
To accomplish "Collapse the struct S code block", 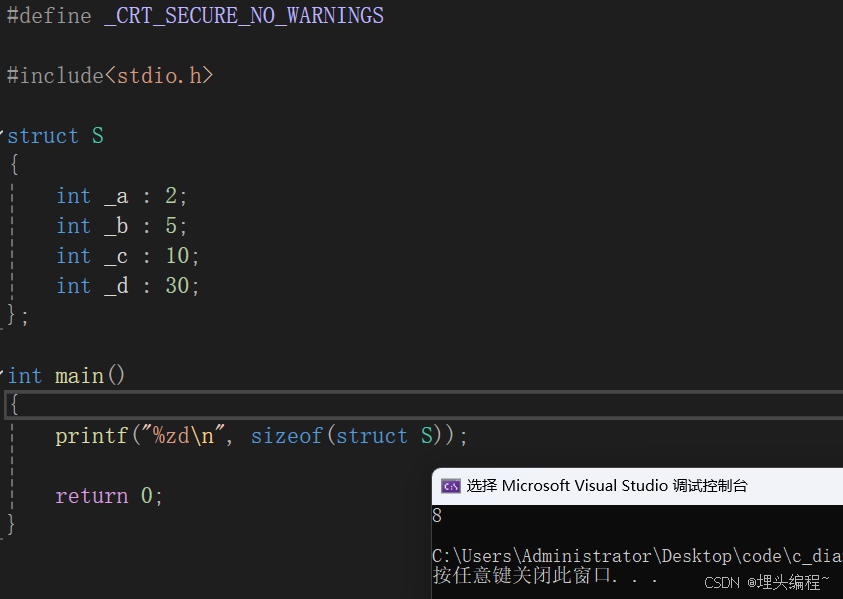I will tap(2, 131).
